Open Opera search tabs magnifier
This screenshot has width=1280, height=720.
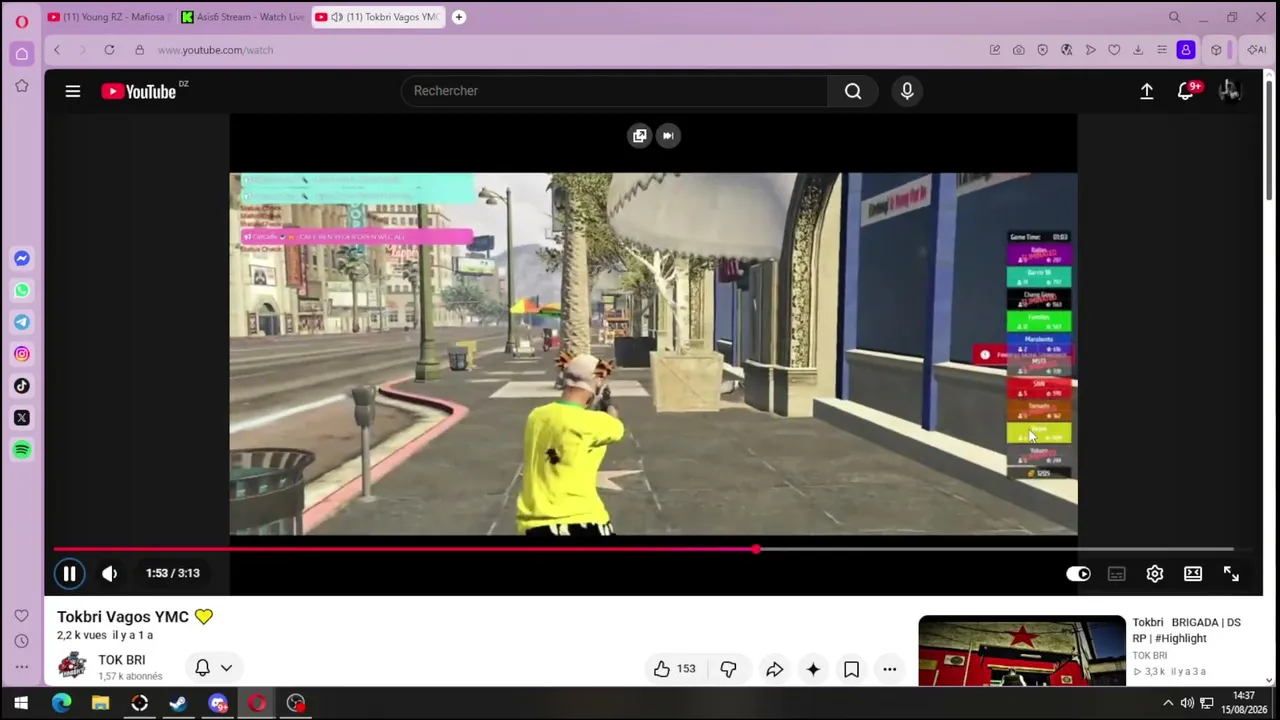(x=1175, y=17)
